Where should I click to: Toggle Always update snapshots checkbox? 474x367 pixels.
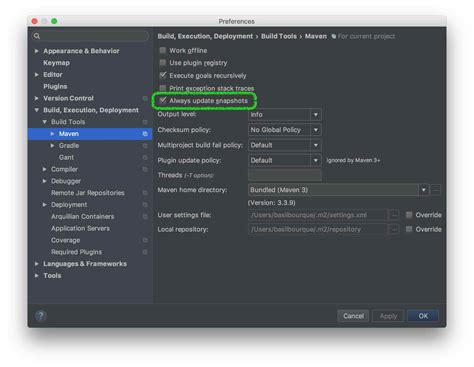163,100
